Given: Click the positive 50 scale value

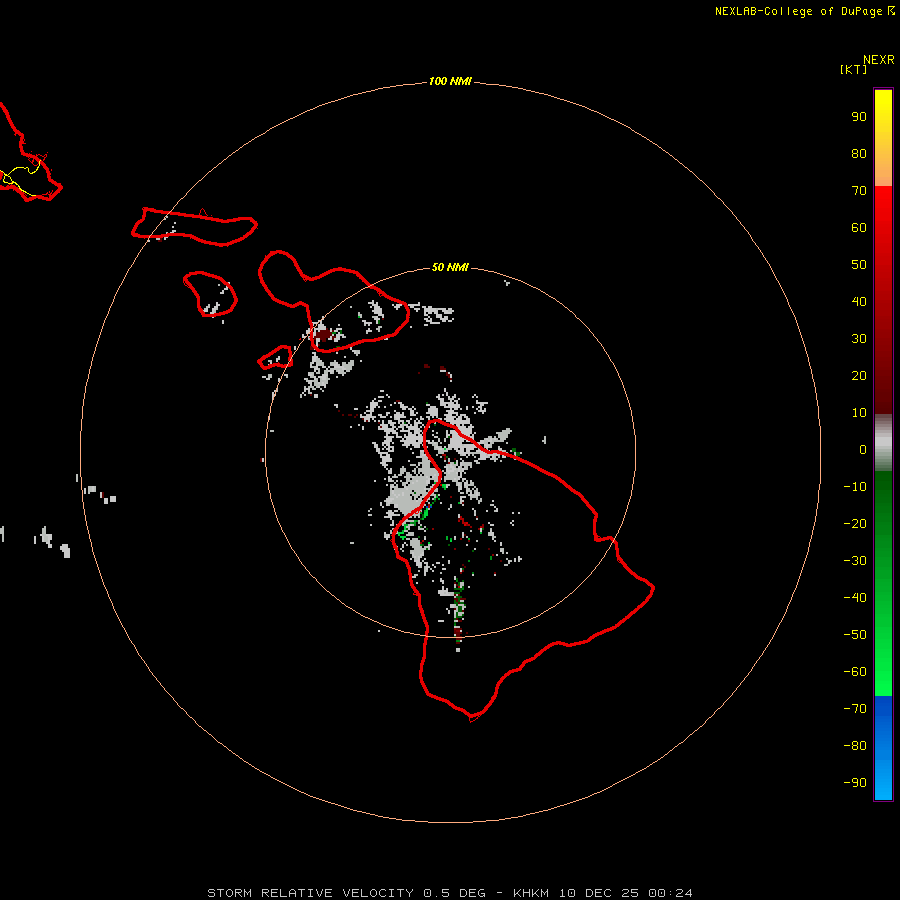Looking at the screenshot, I should pos(859,265).
